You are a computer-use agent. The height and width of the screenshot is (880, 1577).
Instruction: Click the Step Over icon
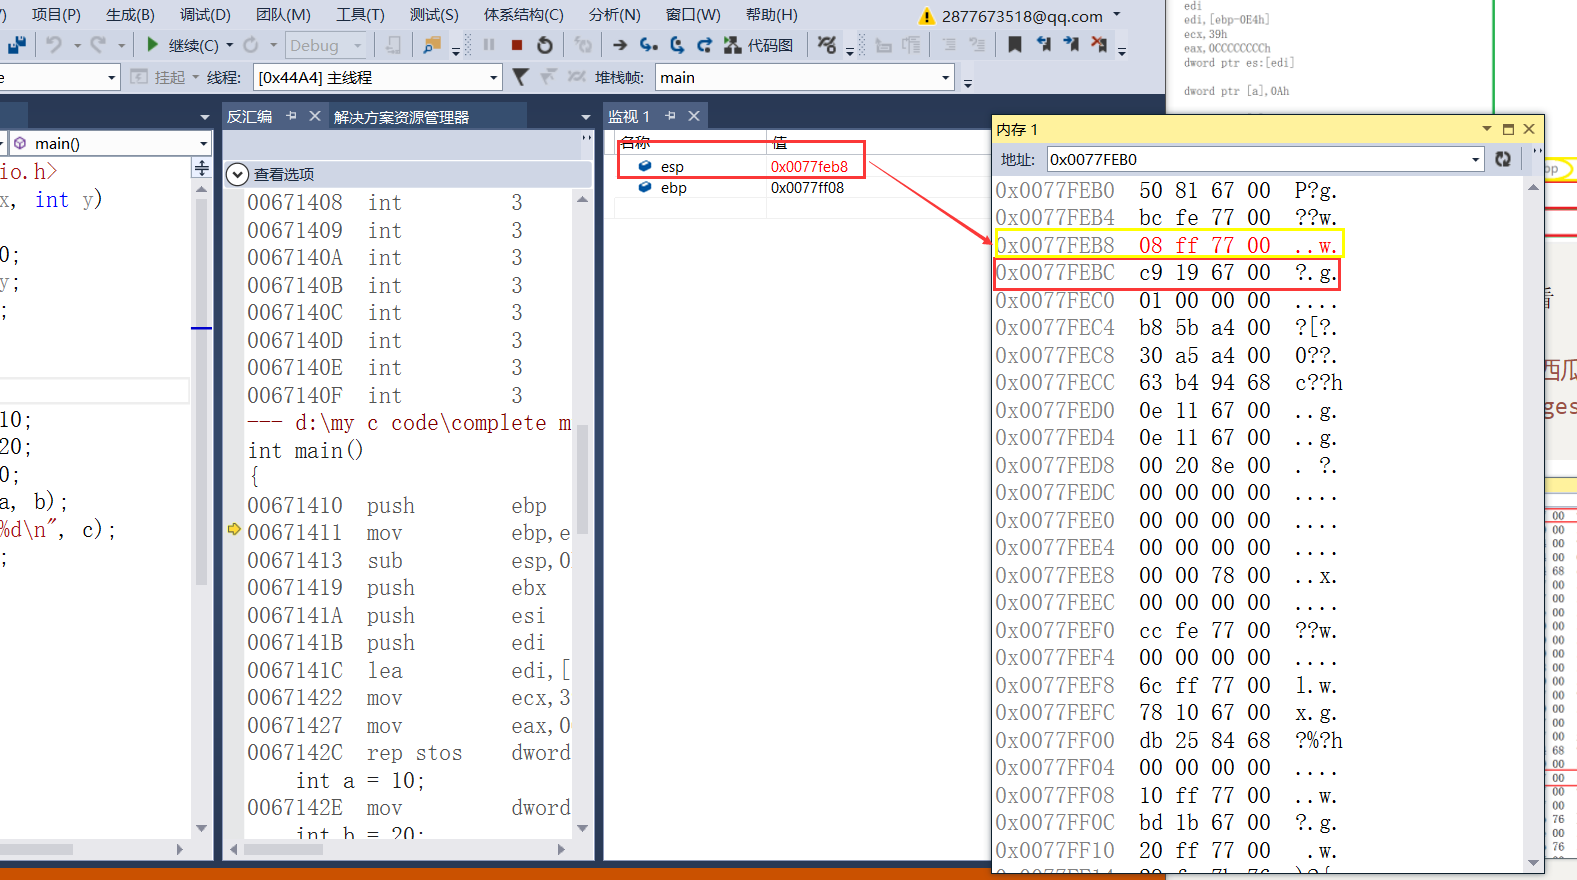pos(677,45)
